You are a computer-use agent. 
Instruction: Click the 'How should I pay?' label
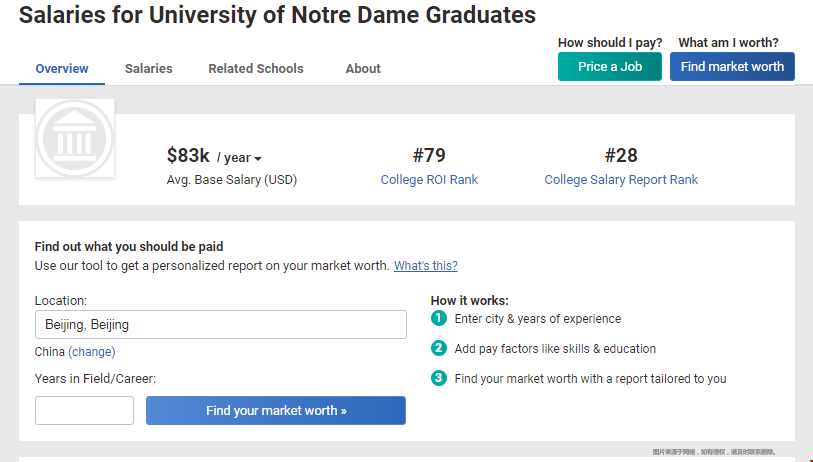(610, 43)
